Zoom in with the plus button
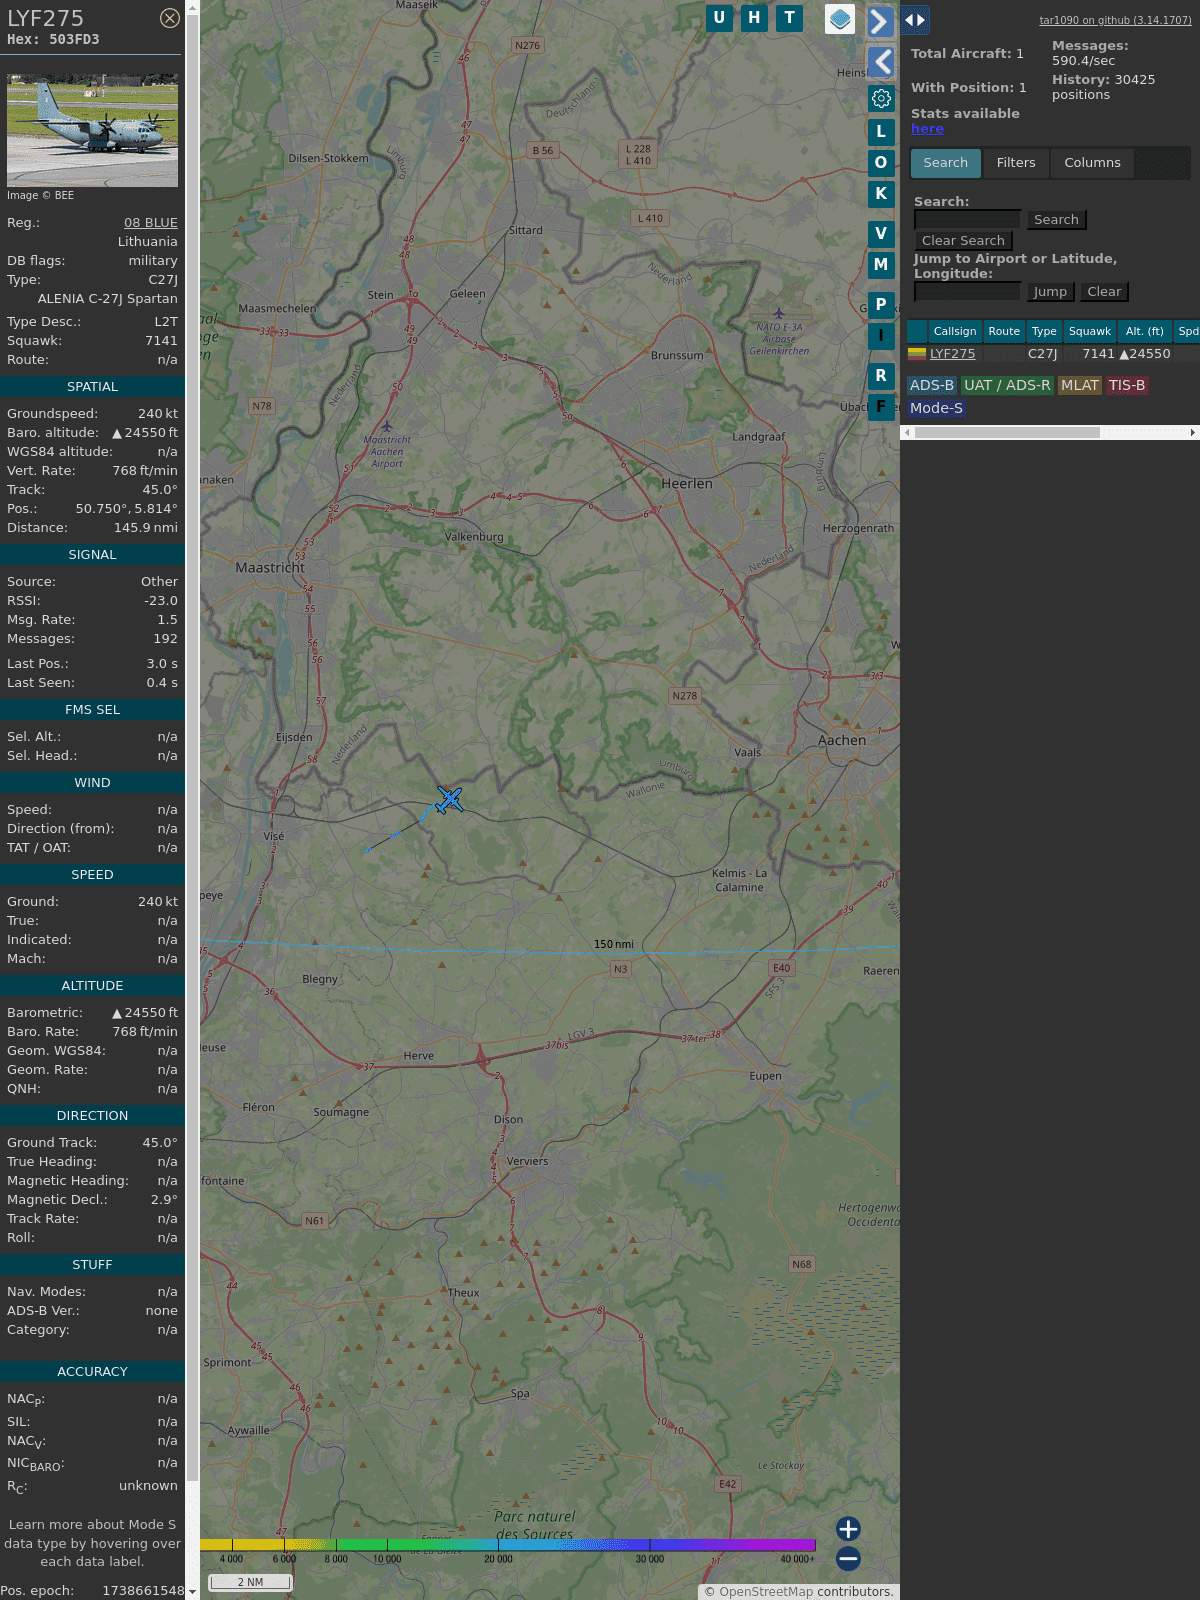The height and width of the screenshot is (1600, 1200). point(848,1529)
